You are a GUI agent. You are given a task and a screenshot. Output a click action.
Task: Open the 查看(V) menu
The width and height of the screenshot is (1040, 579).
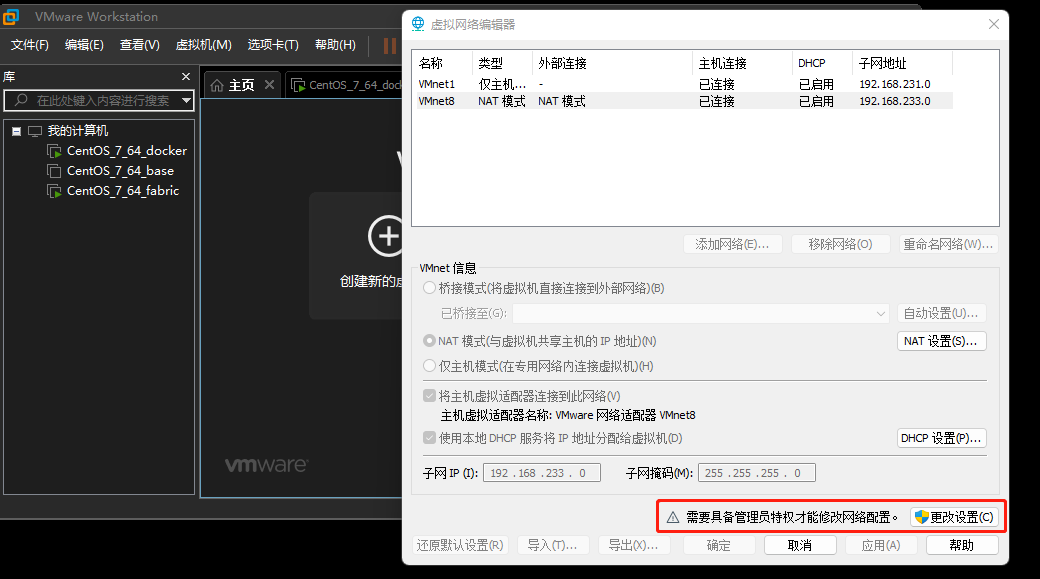(139, 44)
